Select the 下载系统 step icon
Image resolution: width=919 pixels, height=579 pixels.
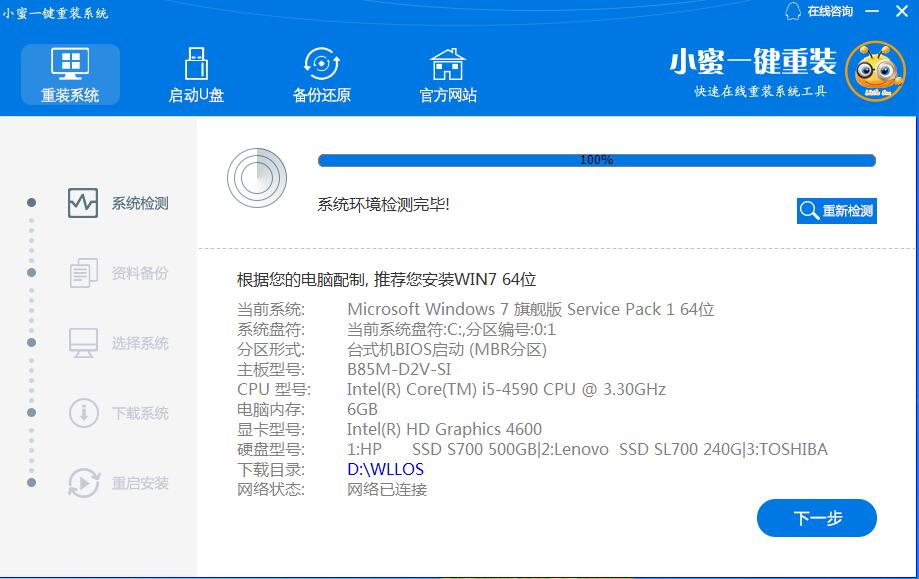pos(85,412)
